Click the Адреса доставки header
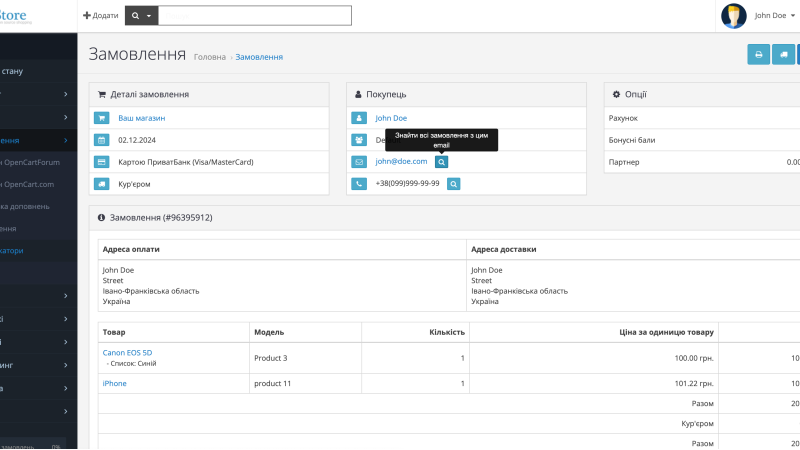Image resolution: width=800 pixels, height=450 pixels. point(504,249)
